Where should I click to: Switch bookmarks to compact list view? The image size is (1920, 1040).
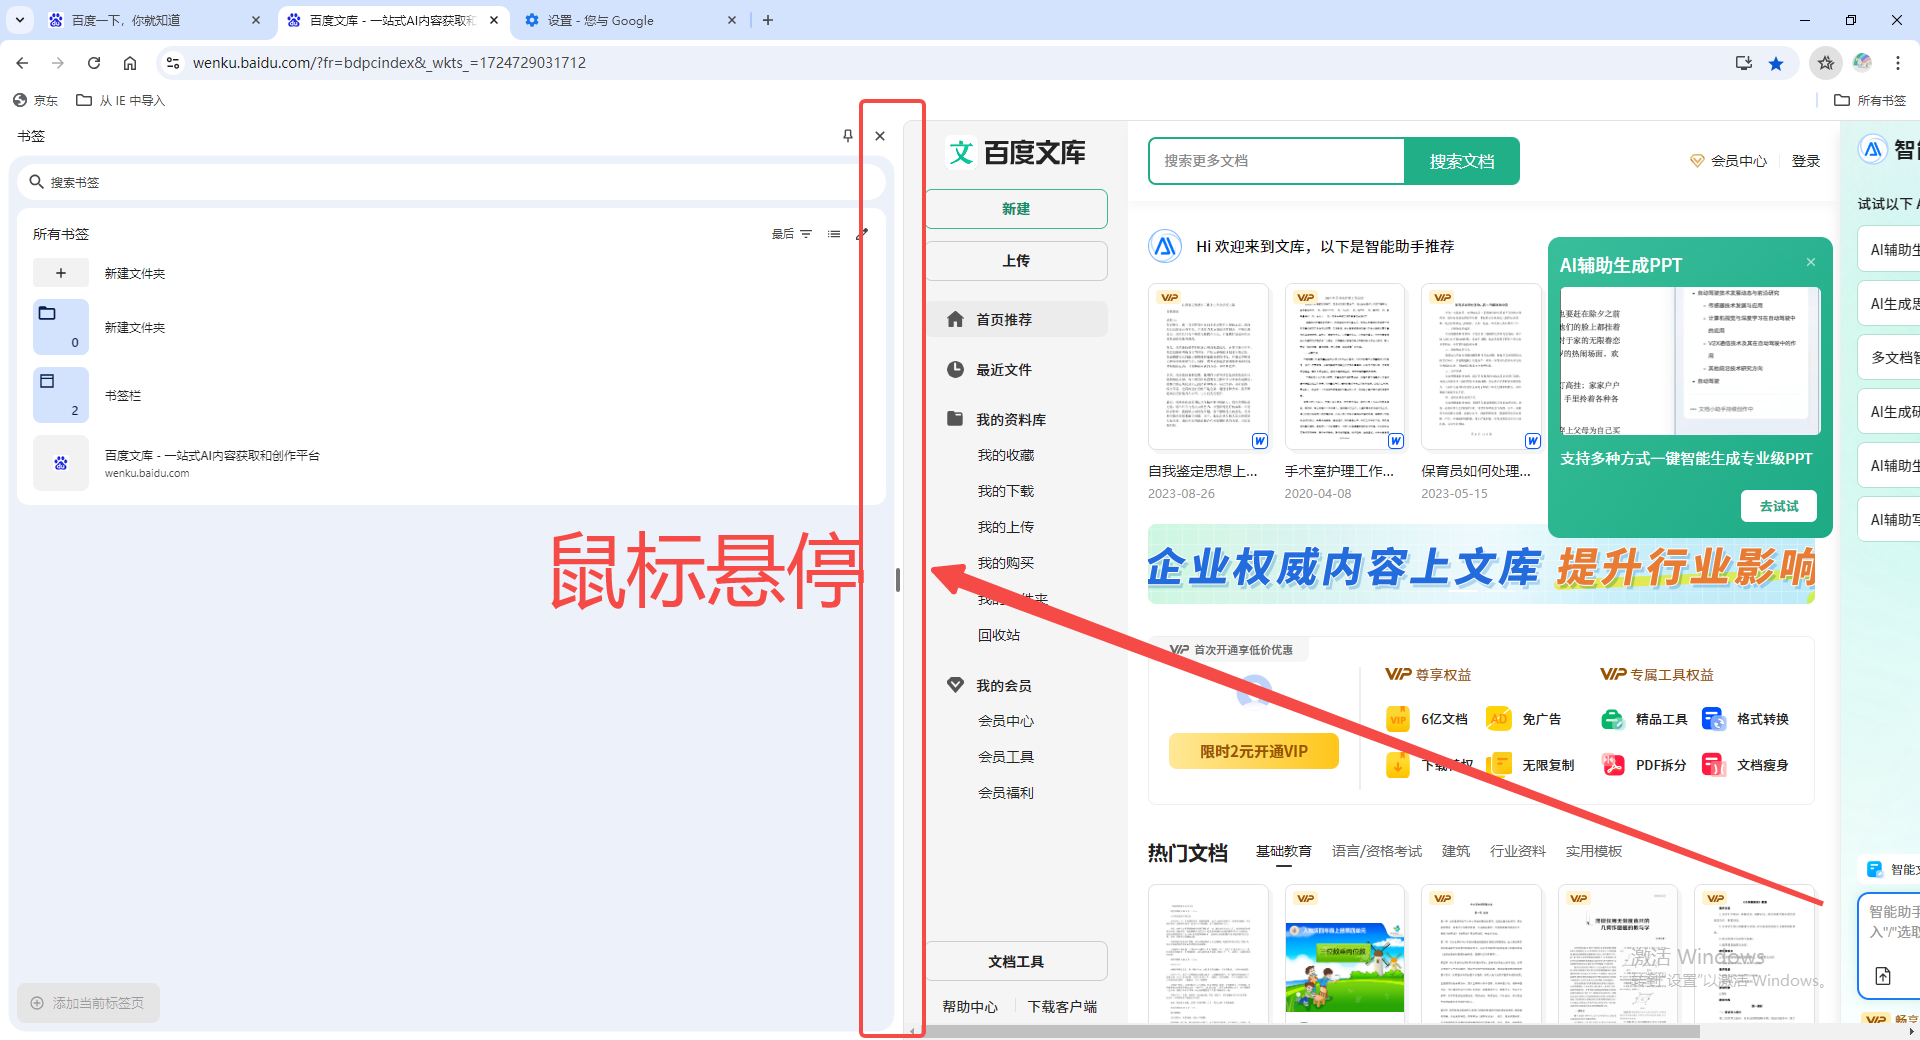tap(834, 234)
